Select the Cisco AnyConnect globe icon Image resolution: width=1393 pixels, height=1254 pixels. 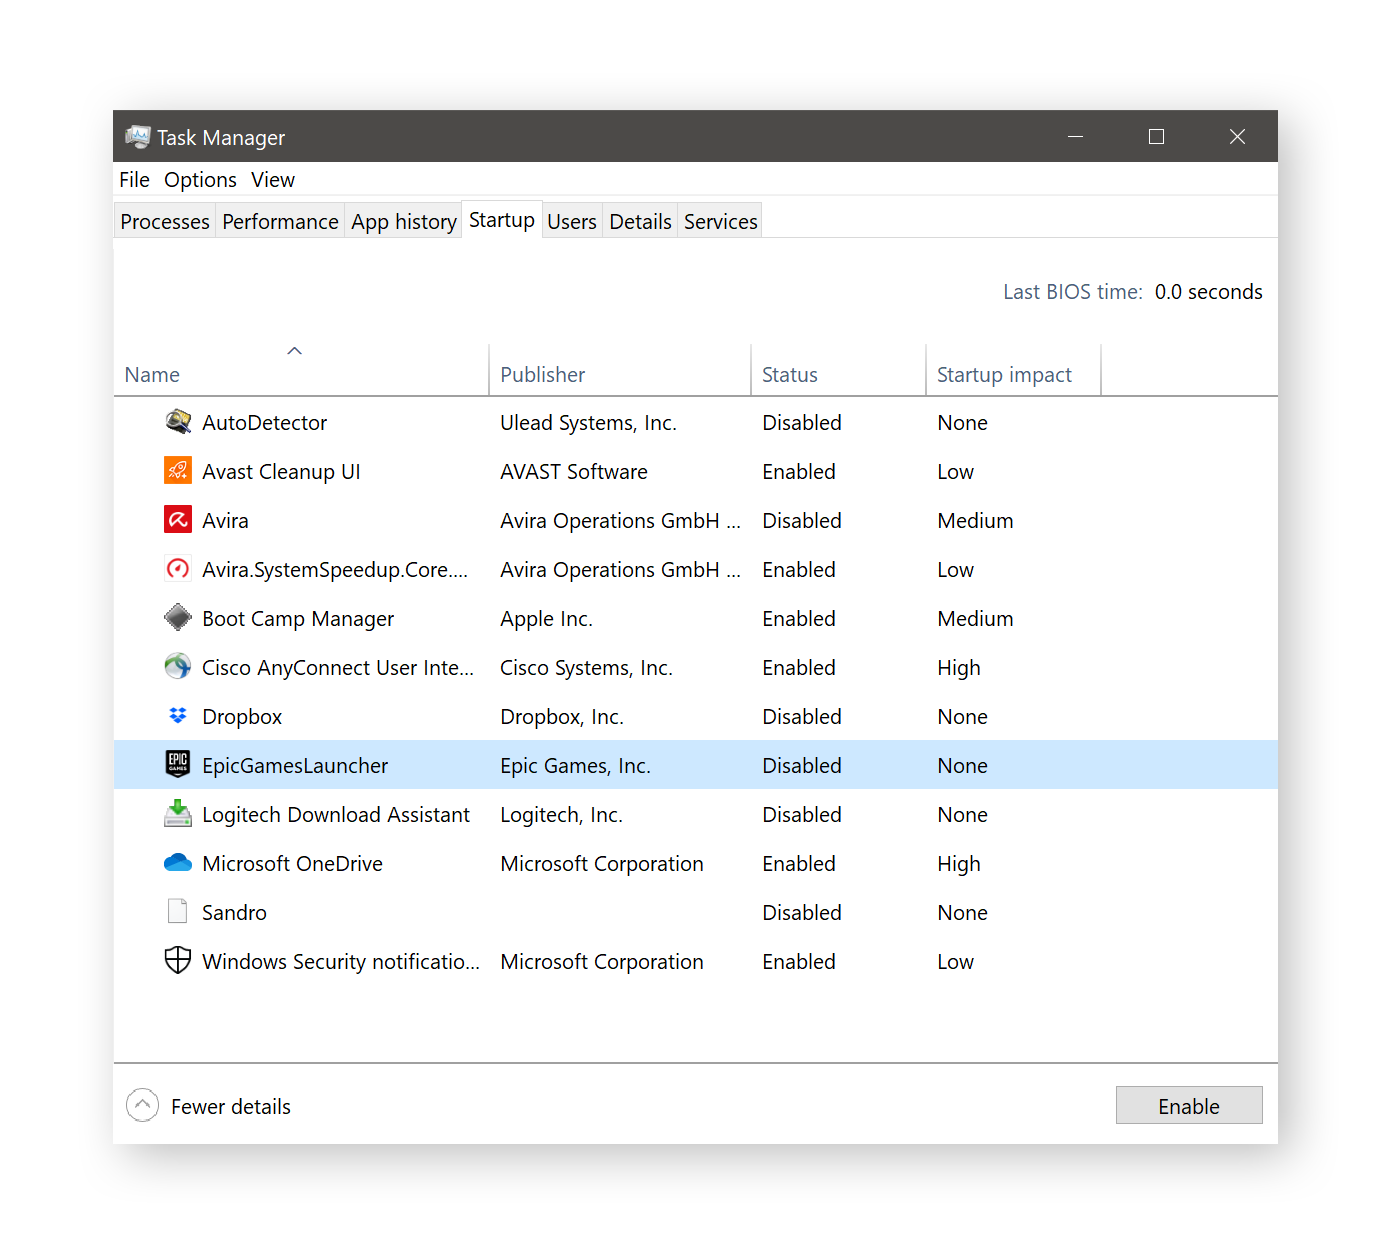177,666
